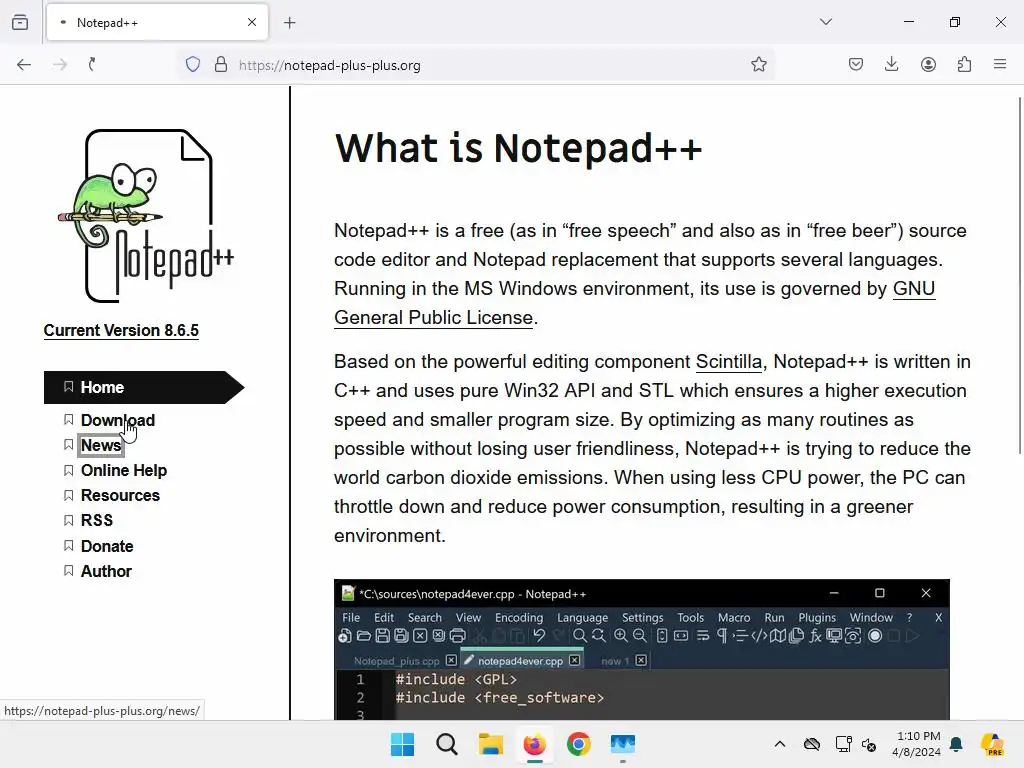Select Home in the sidebar menu
Screen dimensions: 1024x768
click(144, 387)
